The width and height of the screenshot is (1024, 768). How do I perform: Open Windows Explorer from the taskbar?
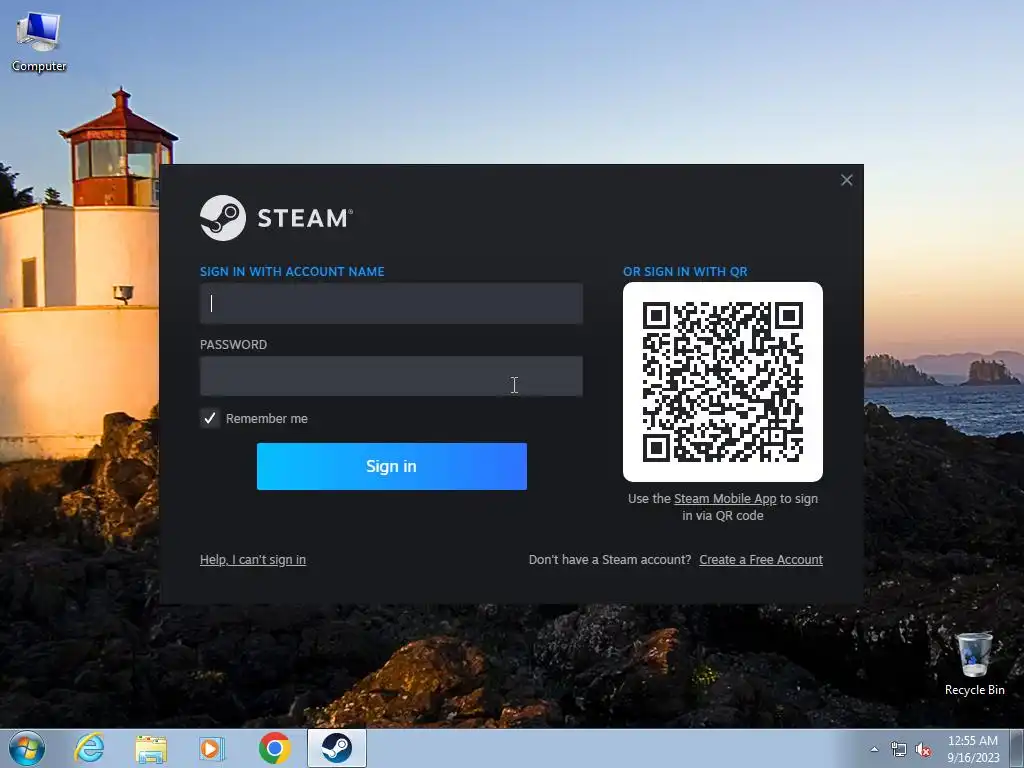tap(151, 748)
